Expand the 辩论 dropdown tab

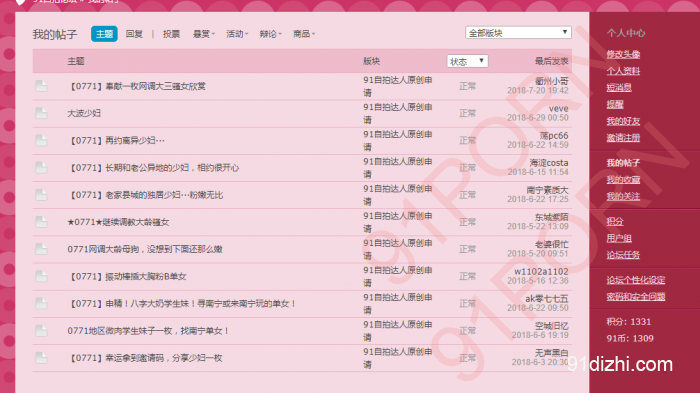pos(271,34)
